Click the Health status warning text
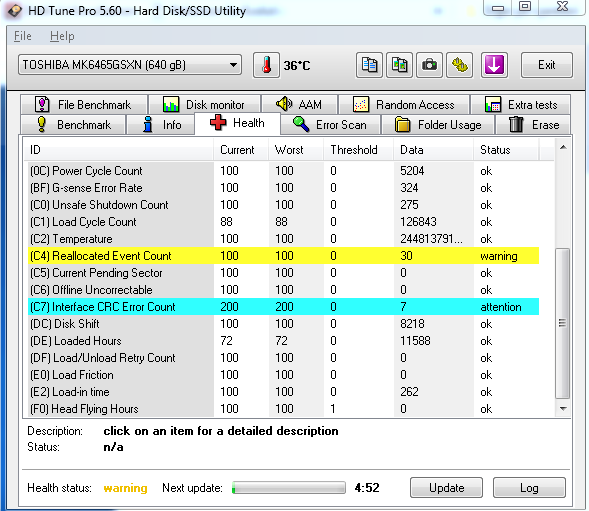 coord(125,488)
